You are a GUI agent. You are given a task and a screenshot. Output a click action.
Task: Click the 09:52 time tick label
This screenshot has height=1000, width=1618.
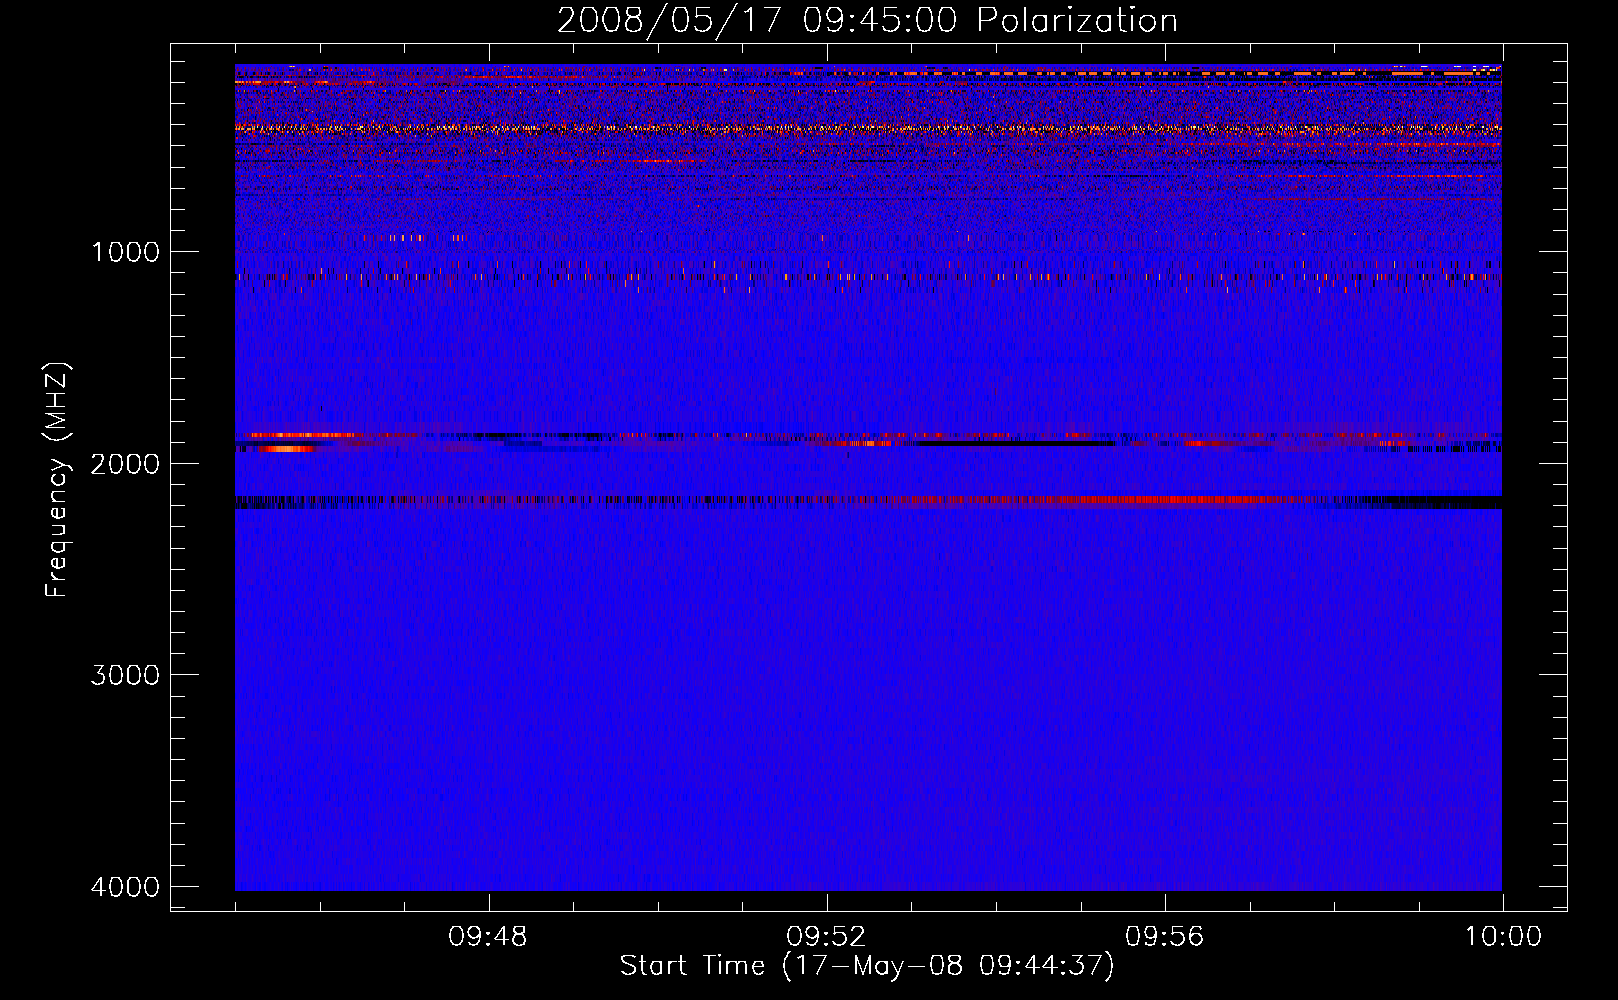tap(826, 937)
